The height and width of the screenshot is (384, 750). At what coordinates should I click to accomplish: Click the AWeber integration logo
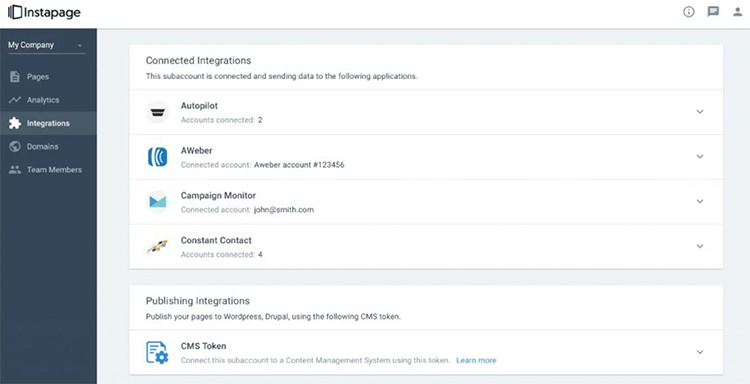point(157,157)
